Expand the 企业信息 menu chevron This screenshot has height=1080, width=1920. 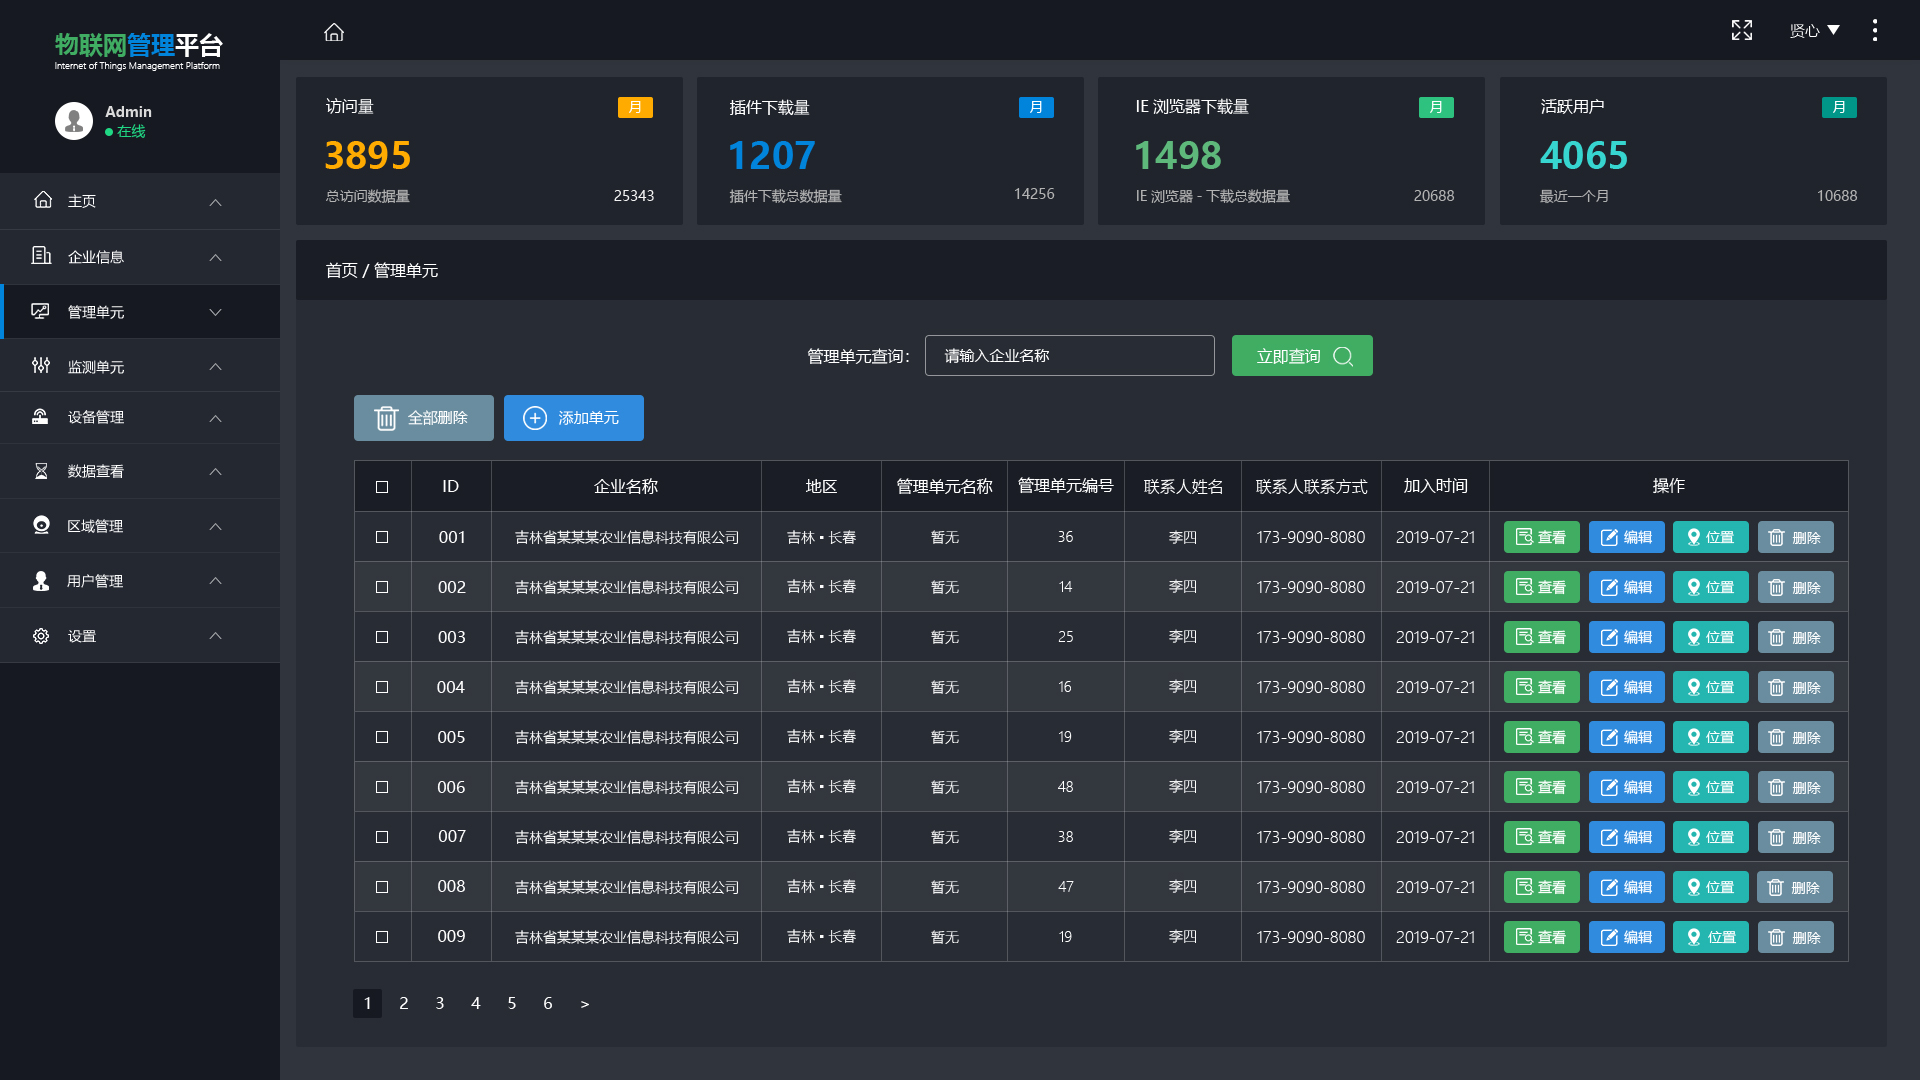tap(215, 257)
